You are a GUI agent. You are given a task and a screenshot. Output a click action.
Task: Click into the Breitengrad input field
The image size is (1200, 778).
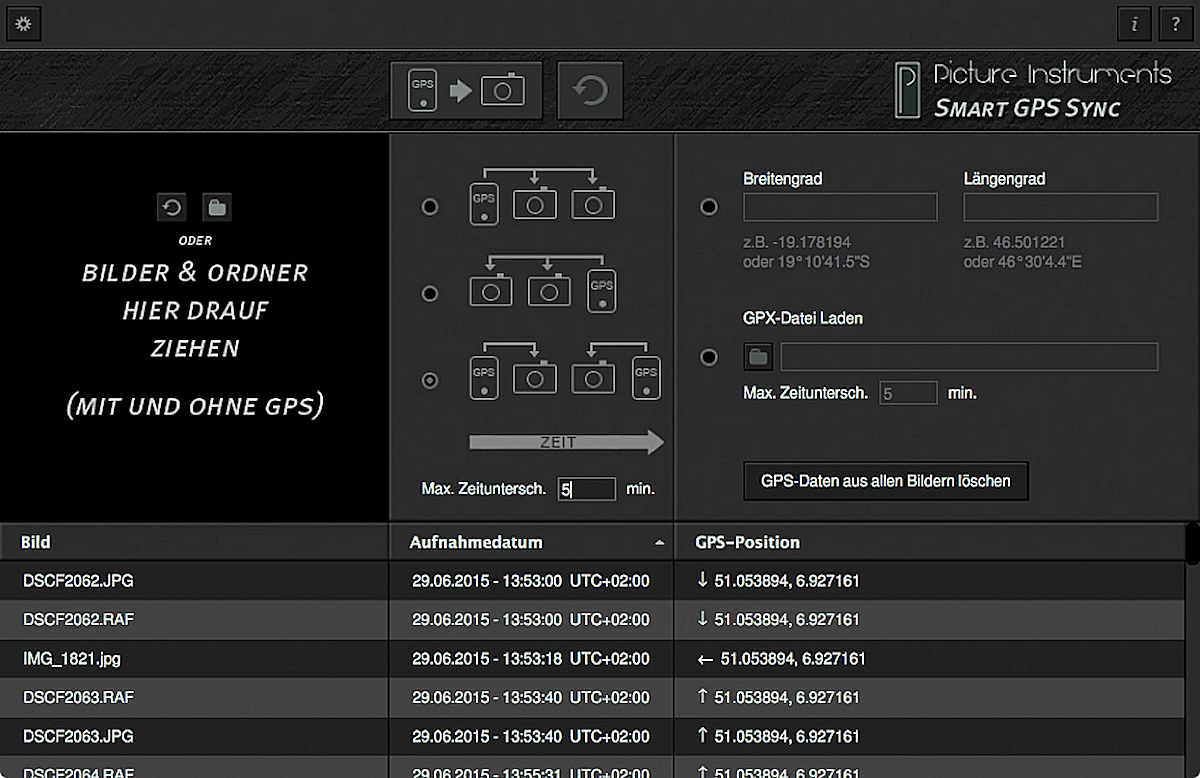click(840, 207)
